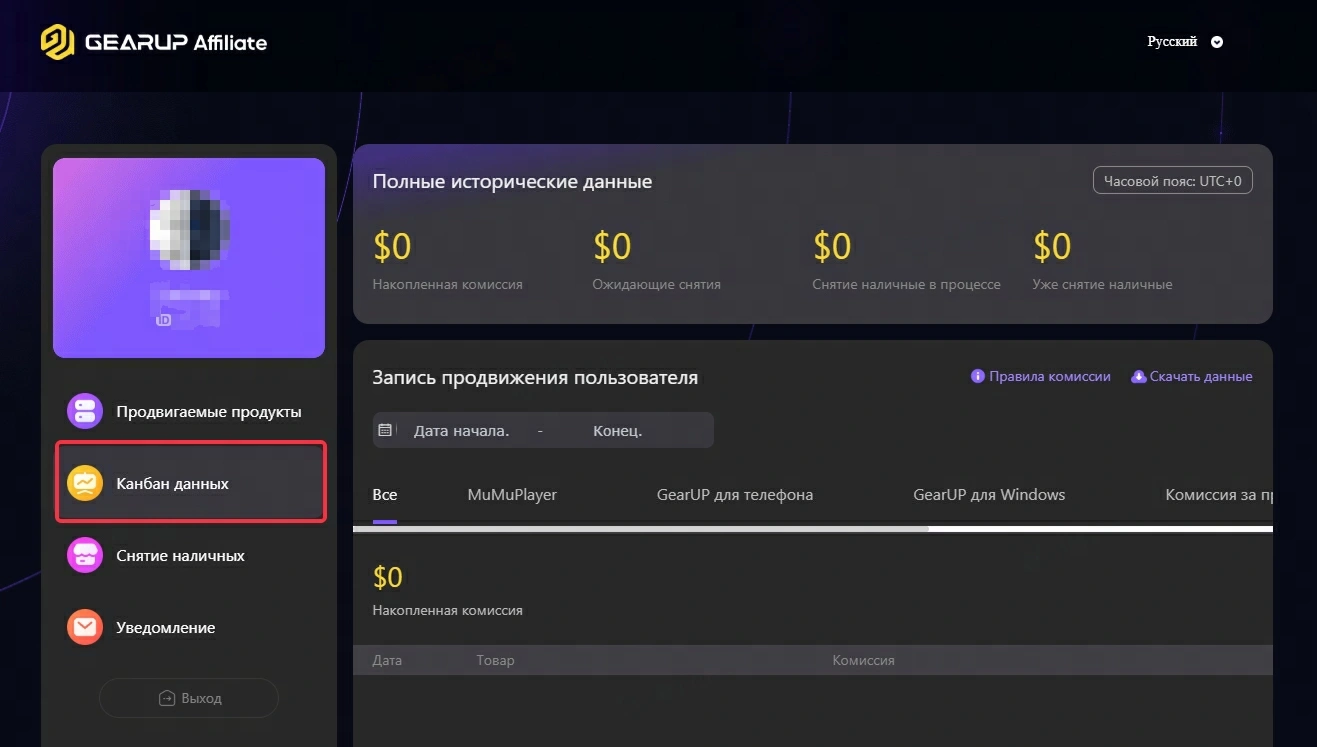Click the Выход logout button
The image size is (1317, 747).
coord(188,697)
